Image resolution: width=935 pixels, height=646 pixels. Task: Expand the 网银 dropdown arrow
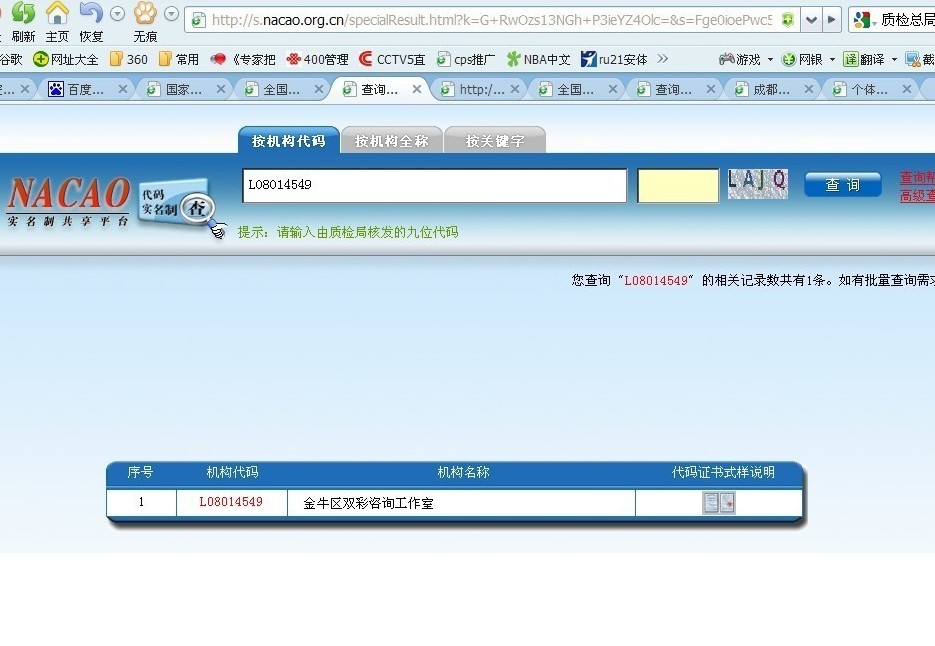[832, 59]
